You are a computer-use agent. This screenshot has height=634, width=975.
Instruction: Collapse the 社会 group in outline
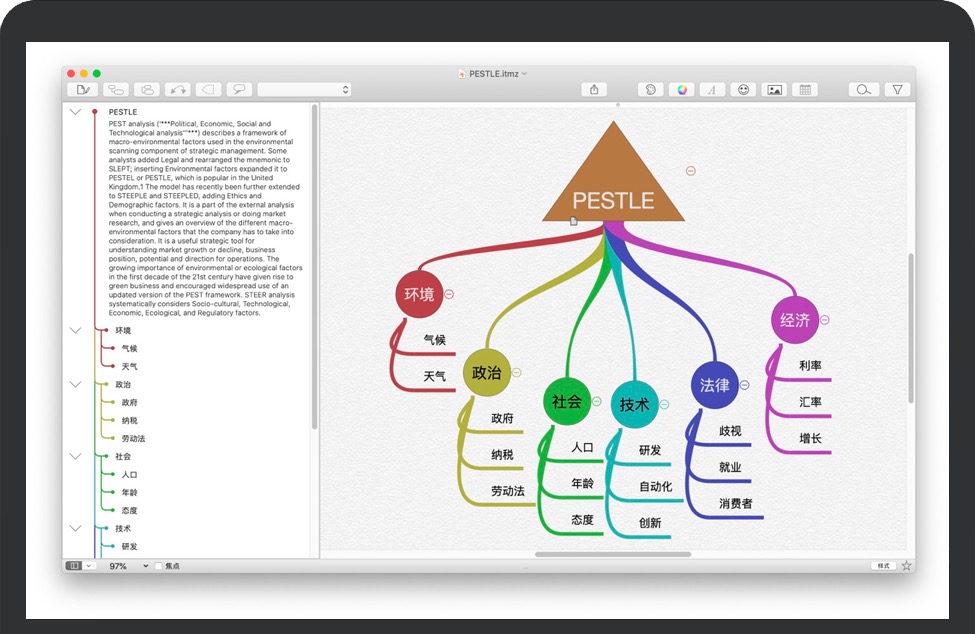tap(76, 456)
